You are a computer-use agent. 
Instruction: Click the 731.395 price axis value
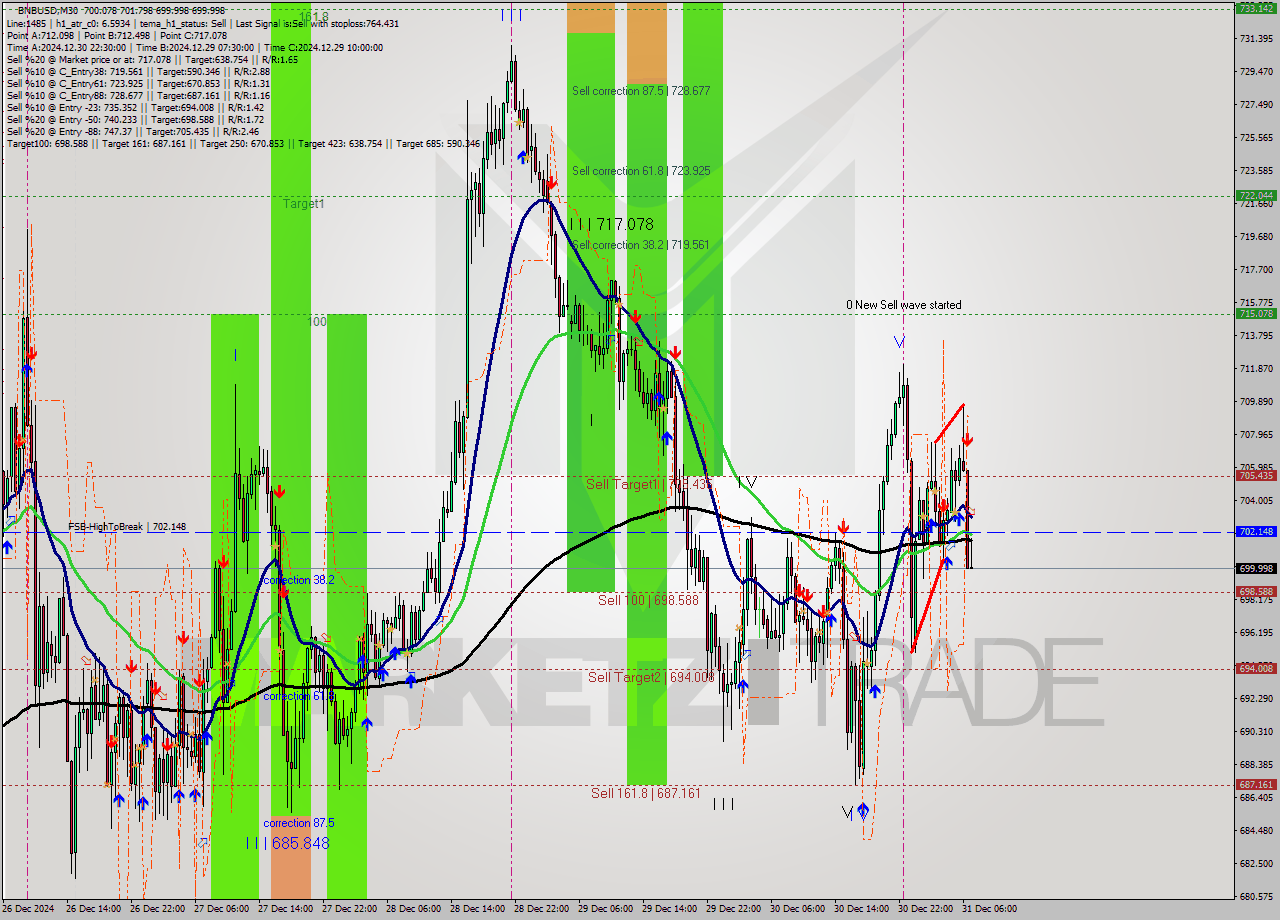click(x=1256, y=38)
